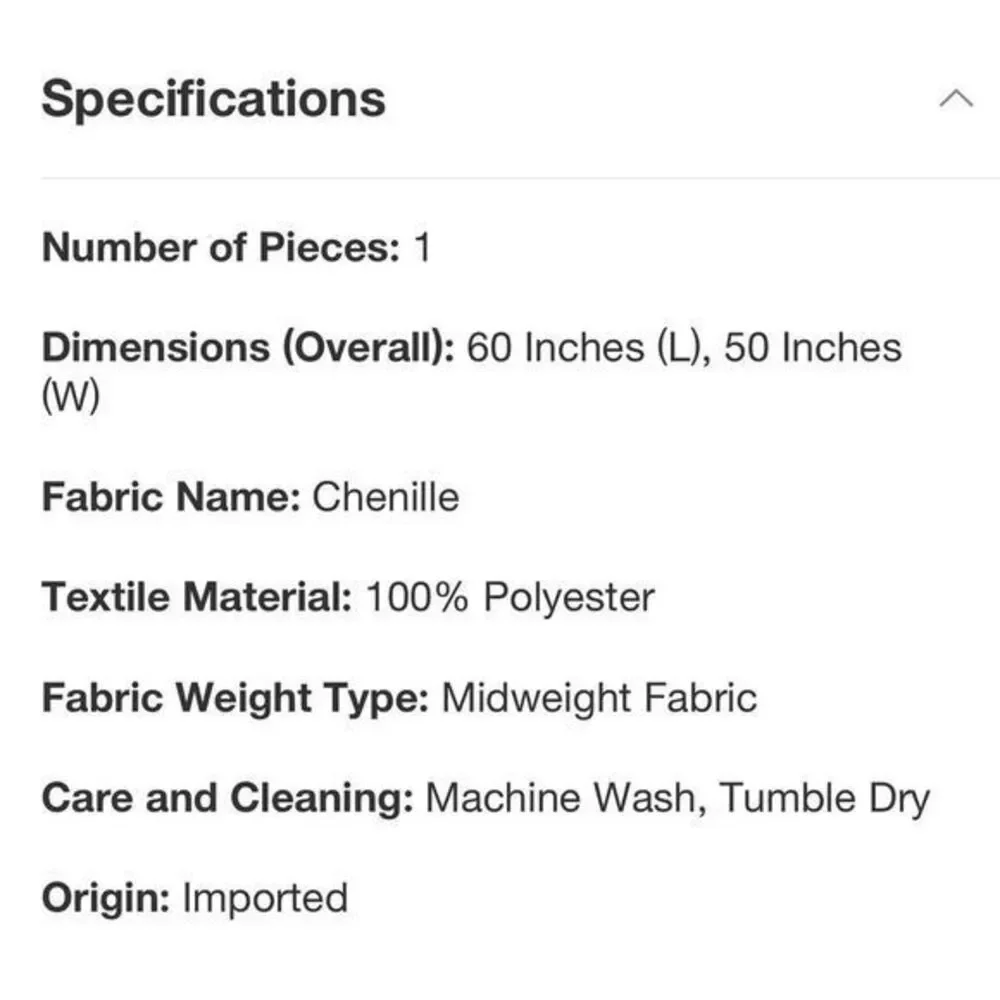Screen dimensions: 1000x1000
Task: Click the Origin label
Action: 106,899
